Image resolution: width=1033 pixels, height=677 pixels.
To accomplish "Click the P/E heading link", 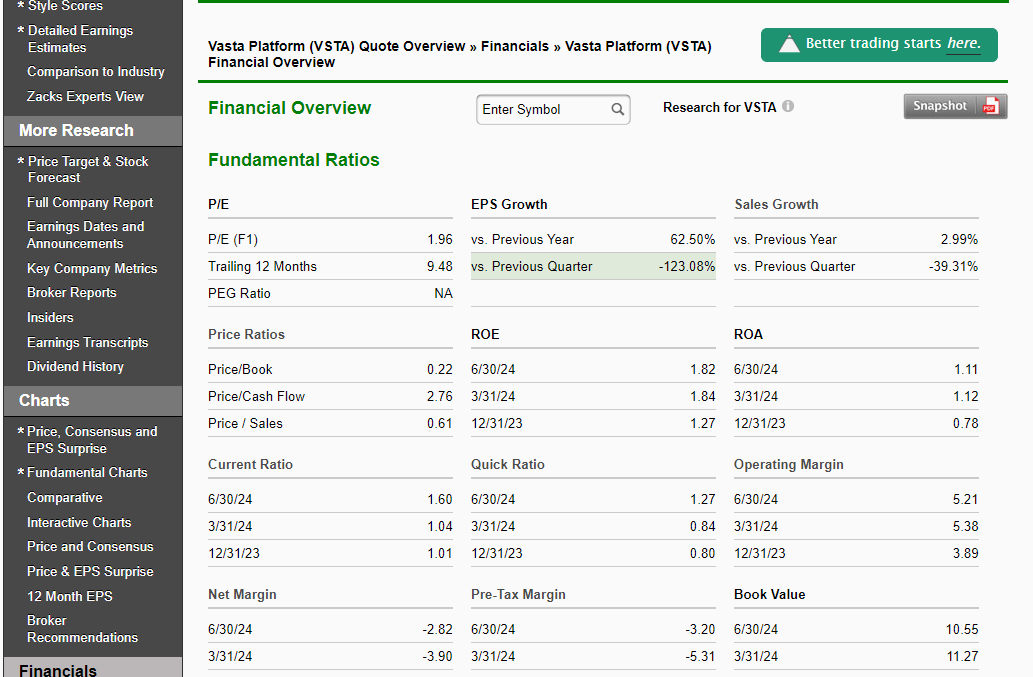I will tap(218, 204).
